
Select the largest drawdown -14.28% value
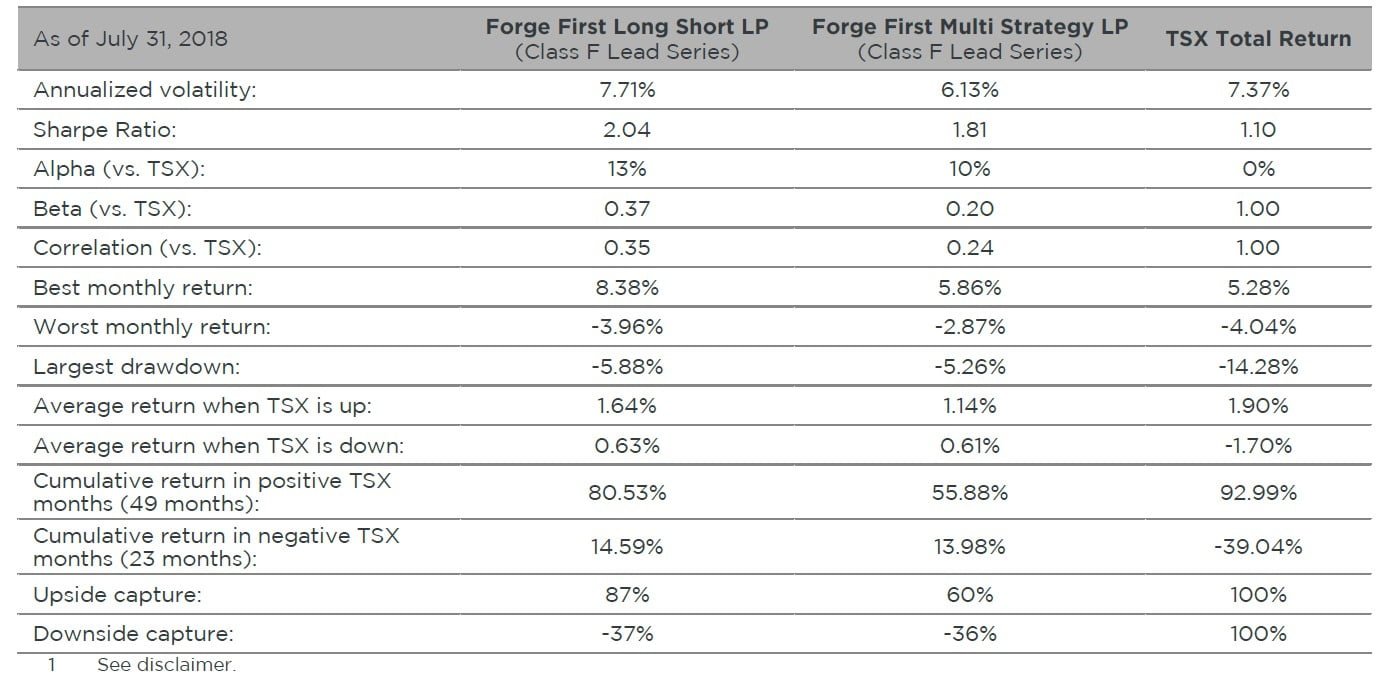tap(1258, 367)
